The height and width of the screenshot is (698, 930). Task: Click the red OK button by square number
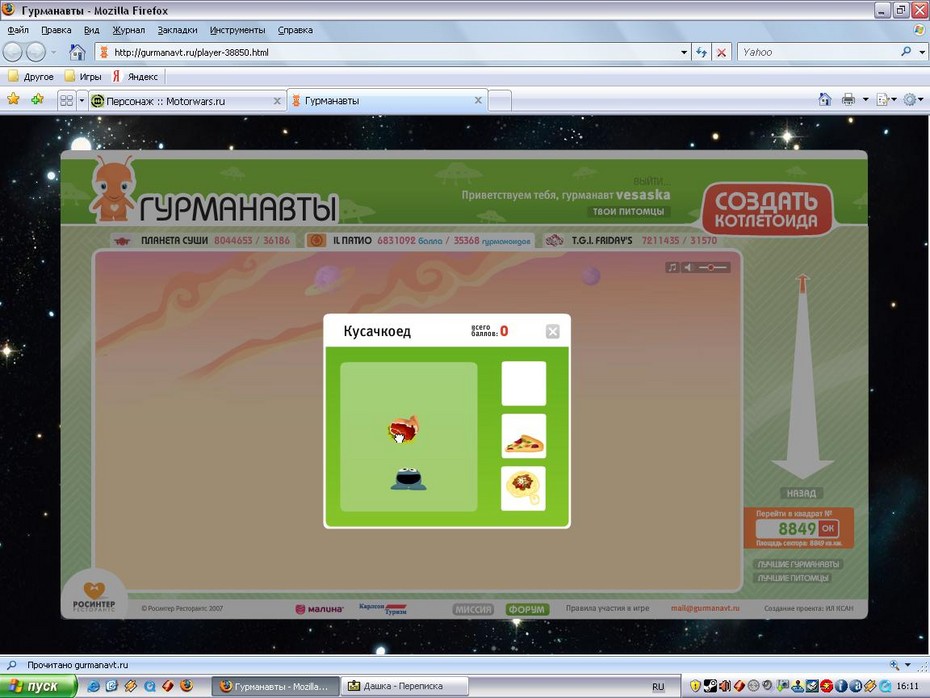tap(828, 528)
